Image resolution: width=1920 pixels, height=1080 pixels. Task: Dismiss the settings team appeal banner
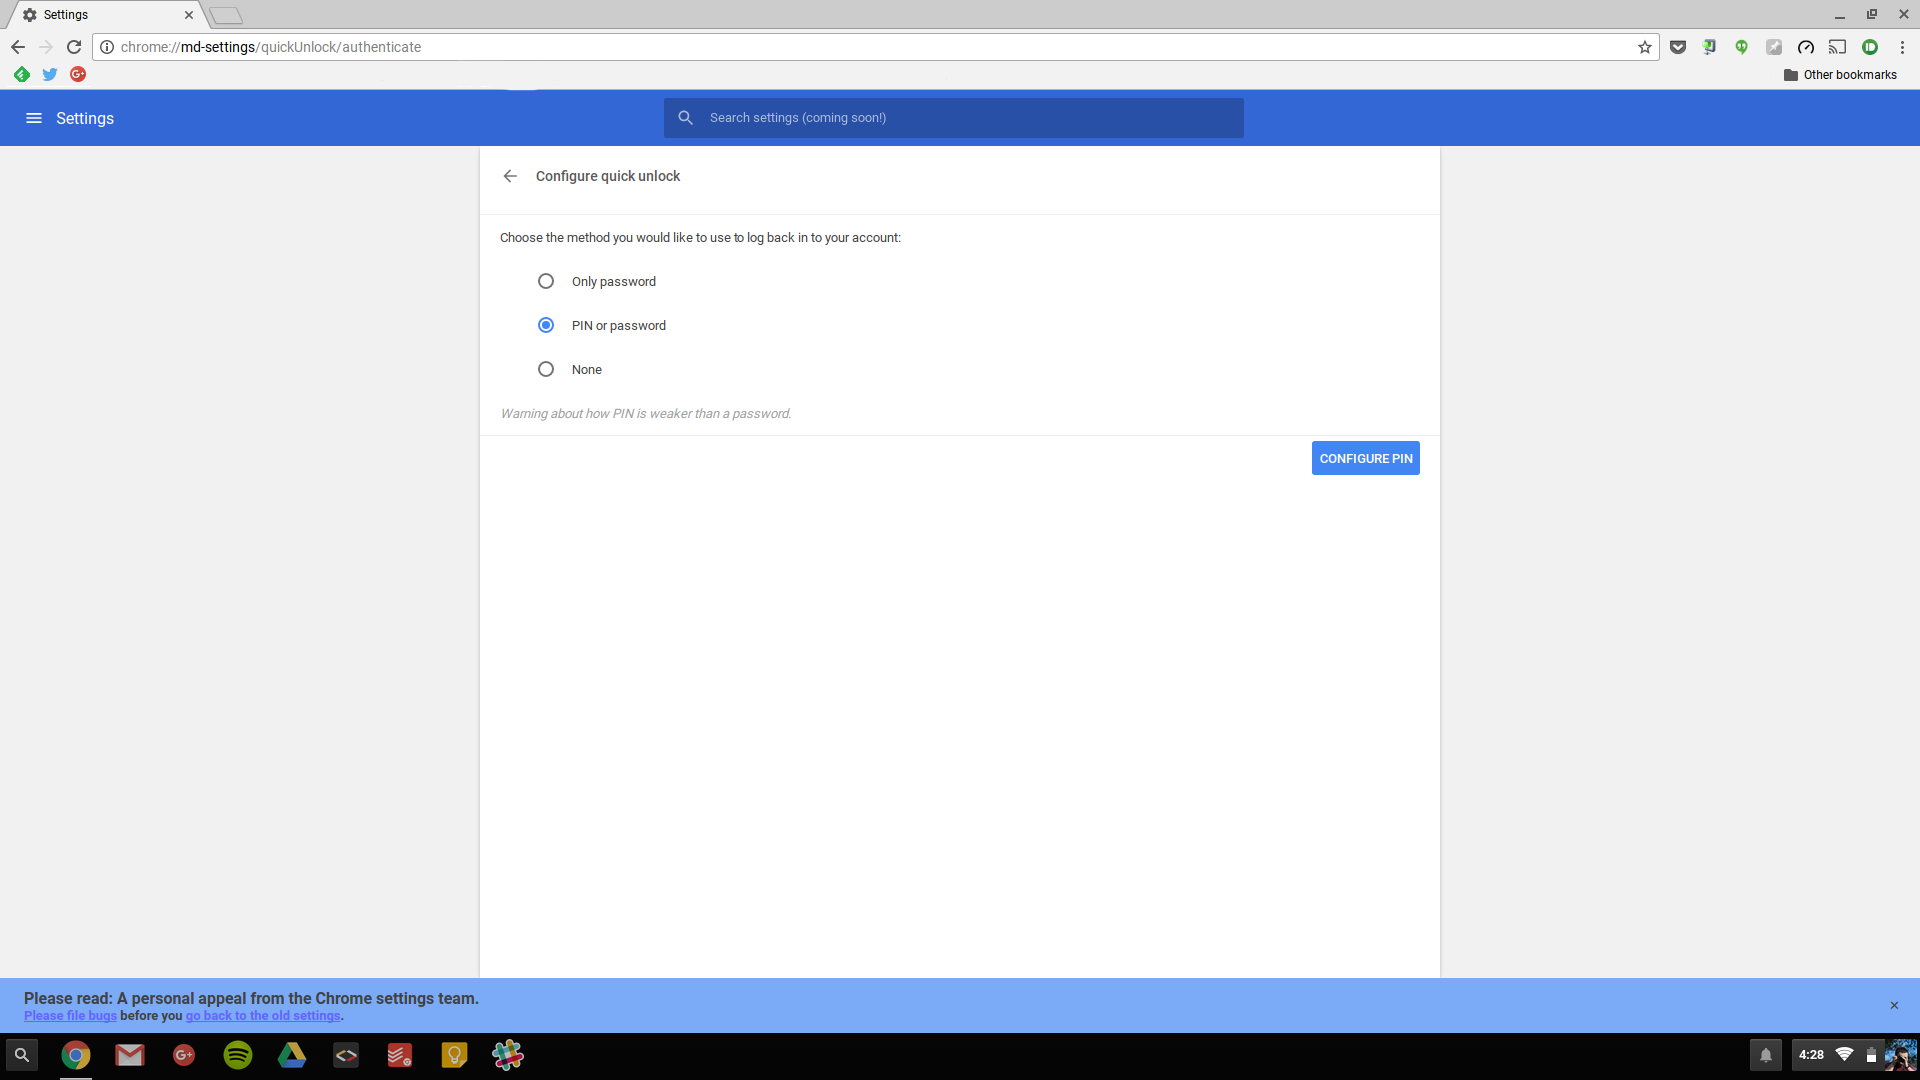click(x=1894, y=1005)
